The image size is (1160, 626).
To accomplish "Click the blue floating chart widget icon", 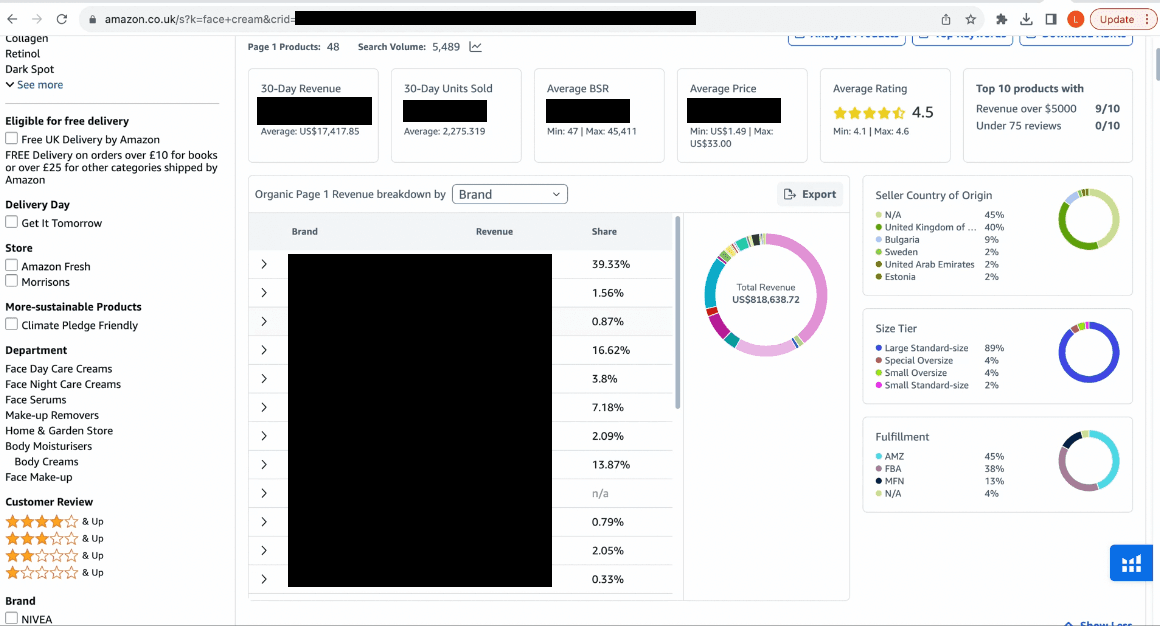I will (x=1131, y=563).
